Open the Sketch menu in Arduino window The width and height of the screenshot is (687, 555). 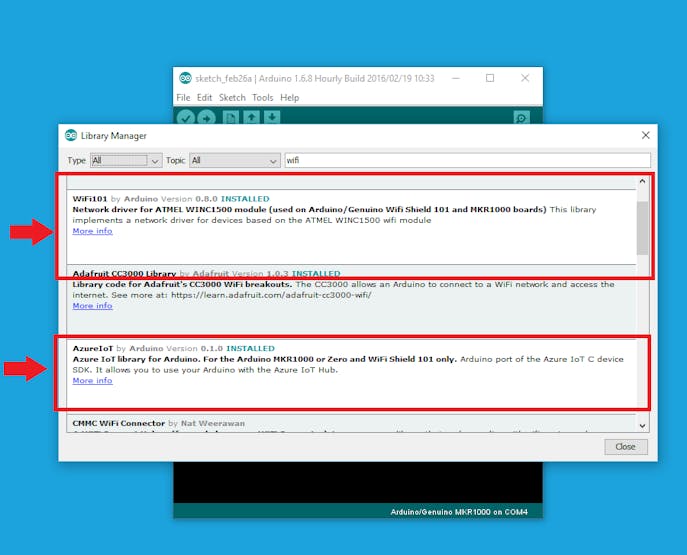click(x=232, y=98)
